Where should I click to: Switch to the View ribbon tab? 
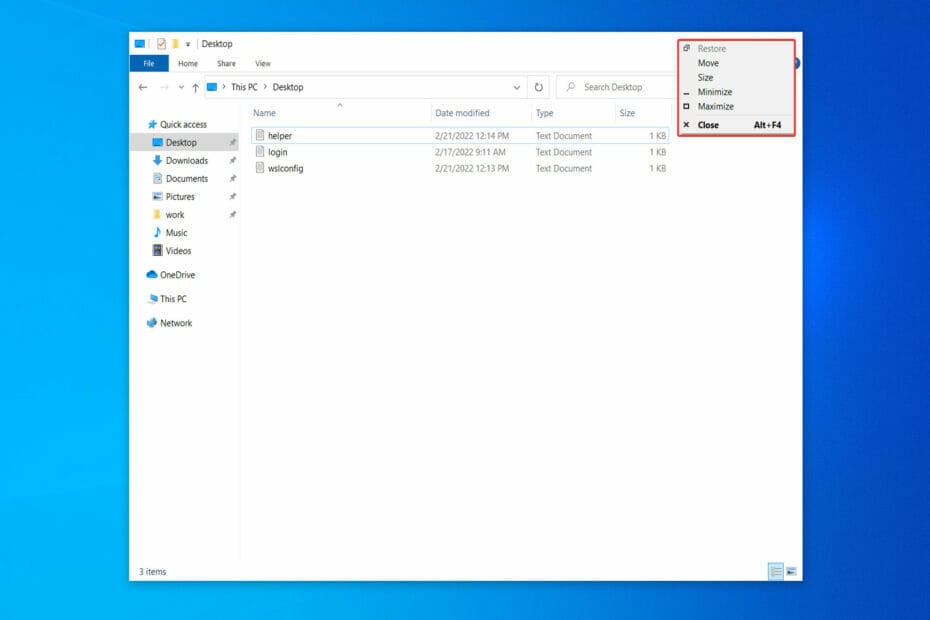[x=263, y=63]
